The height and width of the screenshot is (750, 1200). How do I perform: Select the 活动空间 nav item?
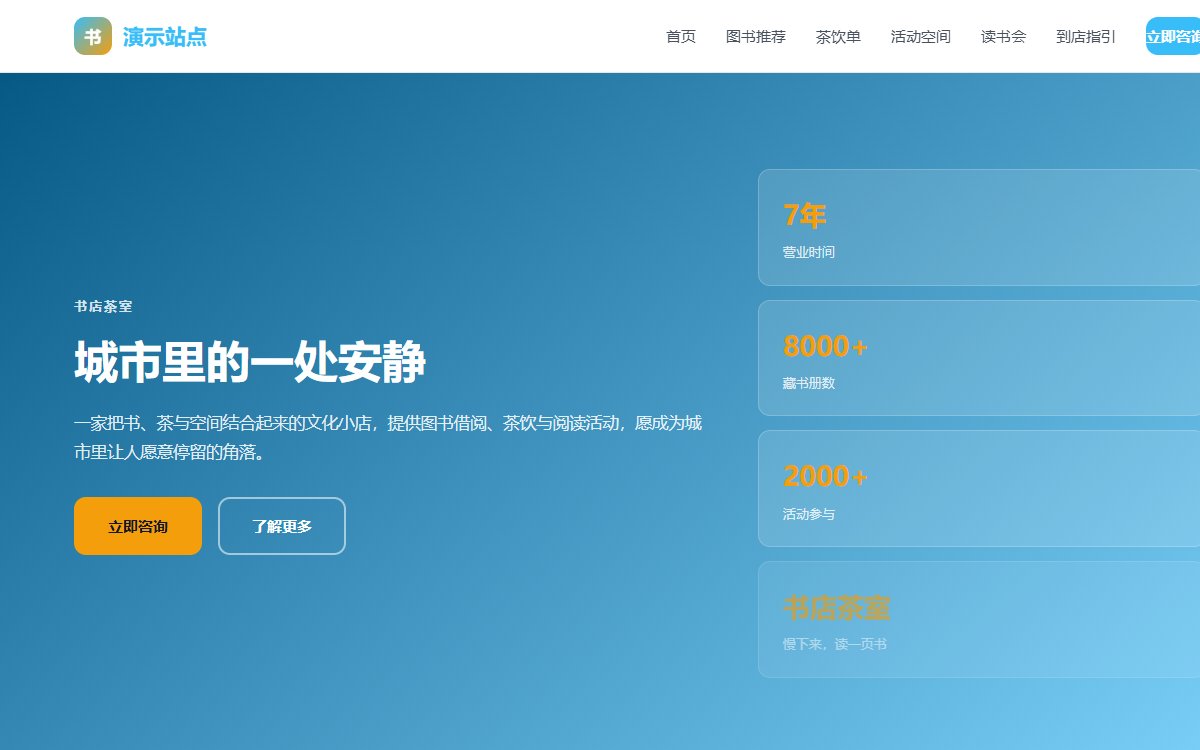pyautogui.click(x=921, y=37)
